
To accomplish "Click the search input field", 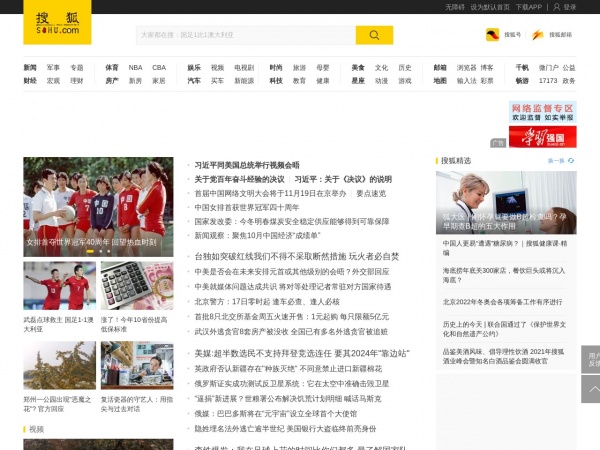I will coord(246,35).
